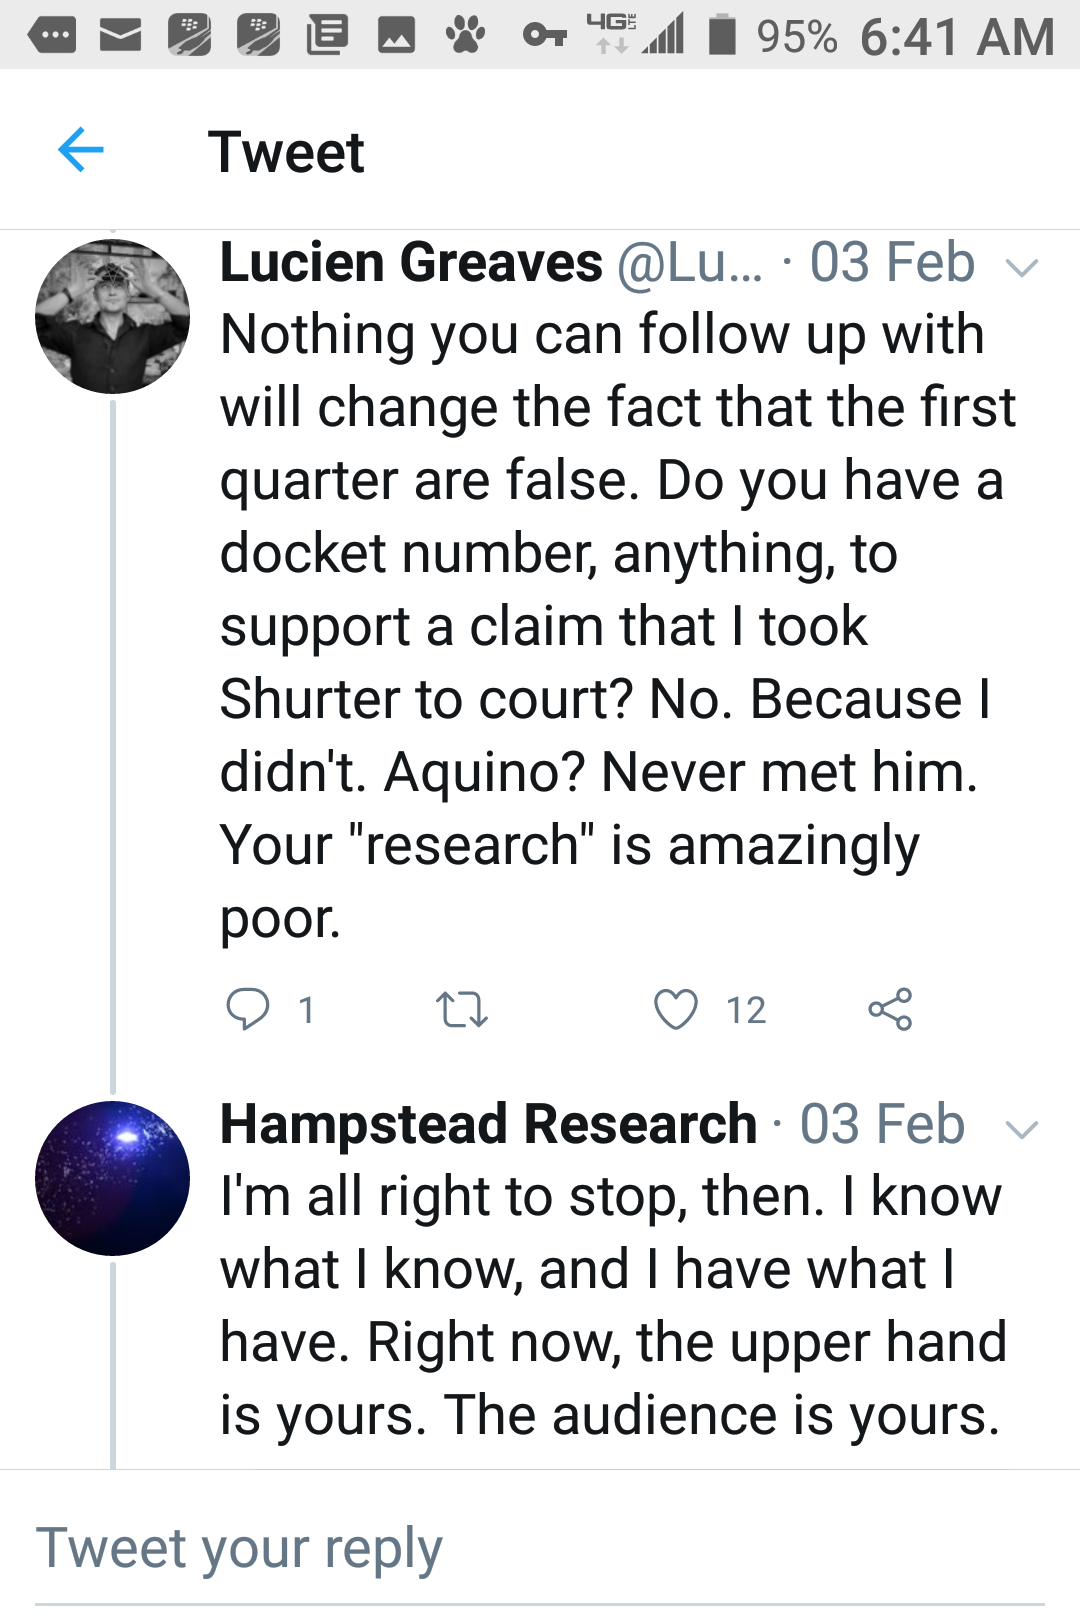Open tweet options chevron for Lucien Greaves
This screenshot has height=1620, width=1080.
pyautogui.click(x=1021, y=267)
